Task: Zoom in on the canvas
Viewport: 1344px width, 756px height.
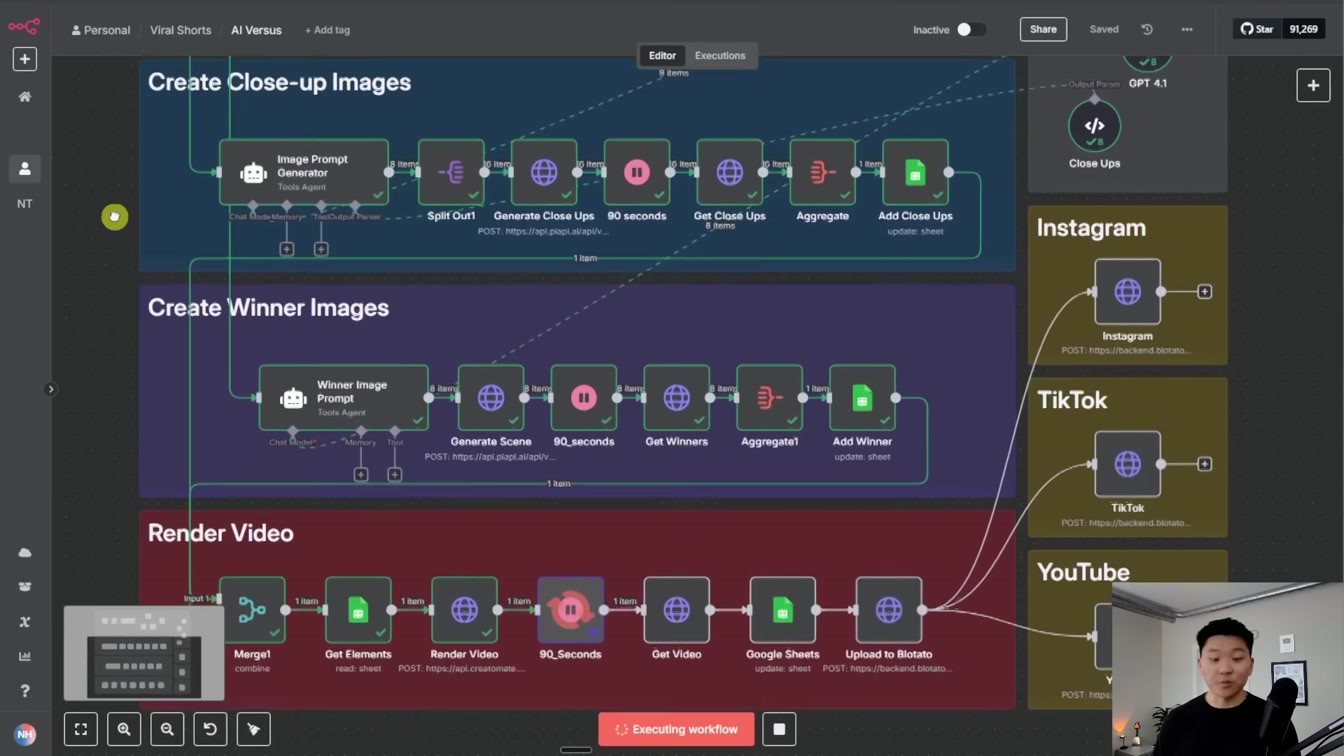Action: tap(124, 729)
